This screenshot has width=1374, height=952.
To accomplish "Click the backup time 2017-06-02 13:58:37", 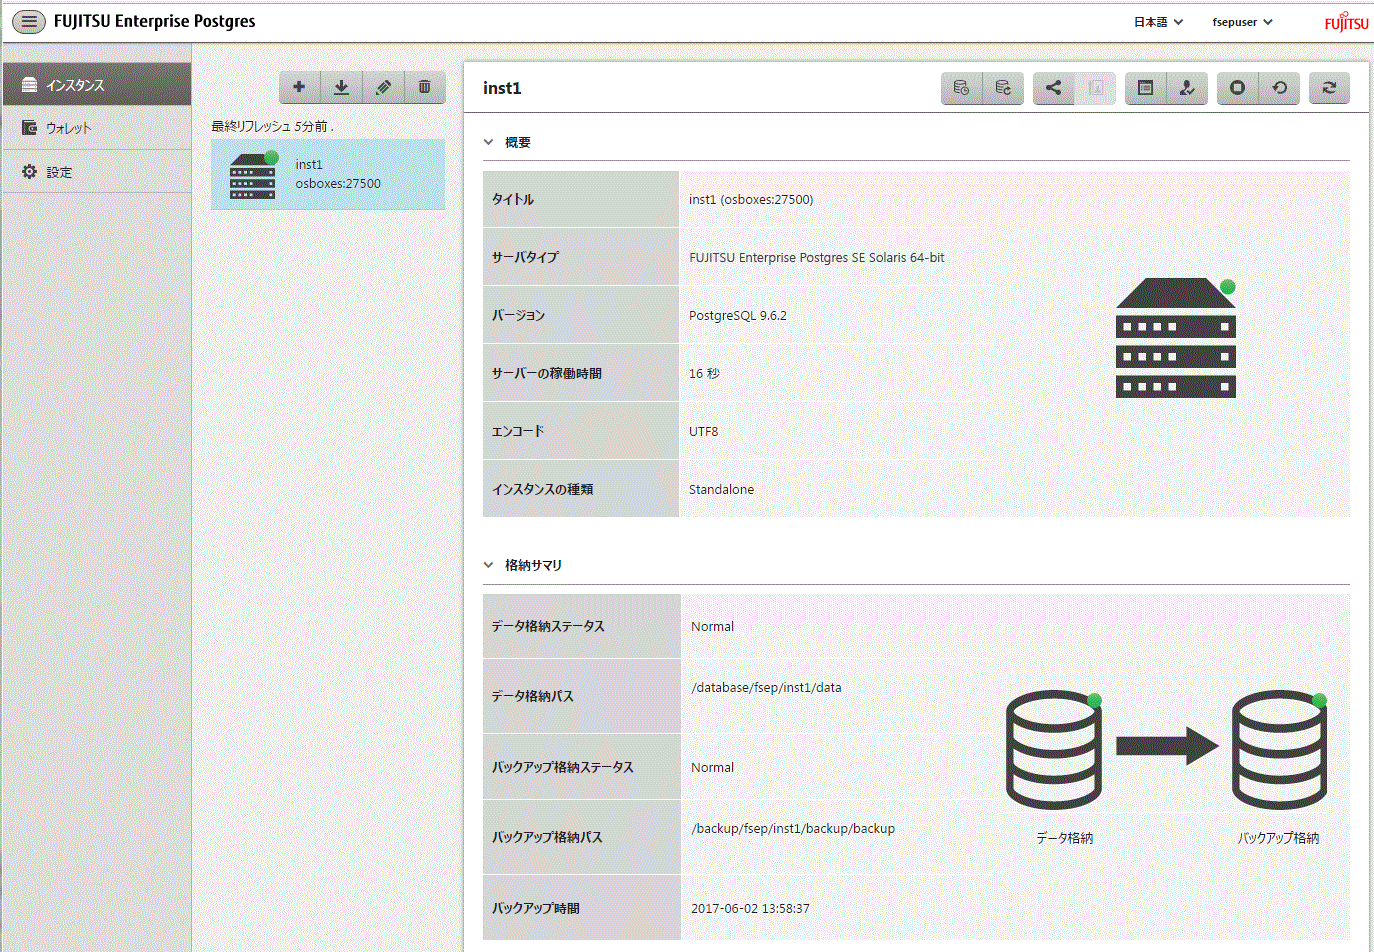I will tap(751, 908).
